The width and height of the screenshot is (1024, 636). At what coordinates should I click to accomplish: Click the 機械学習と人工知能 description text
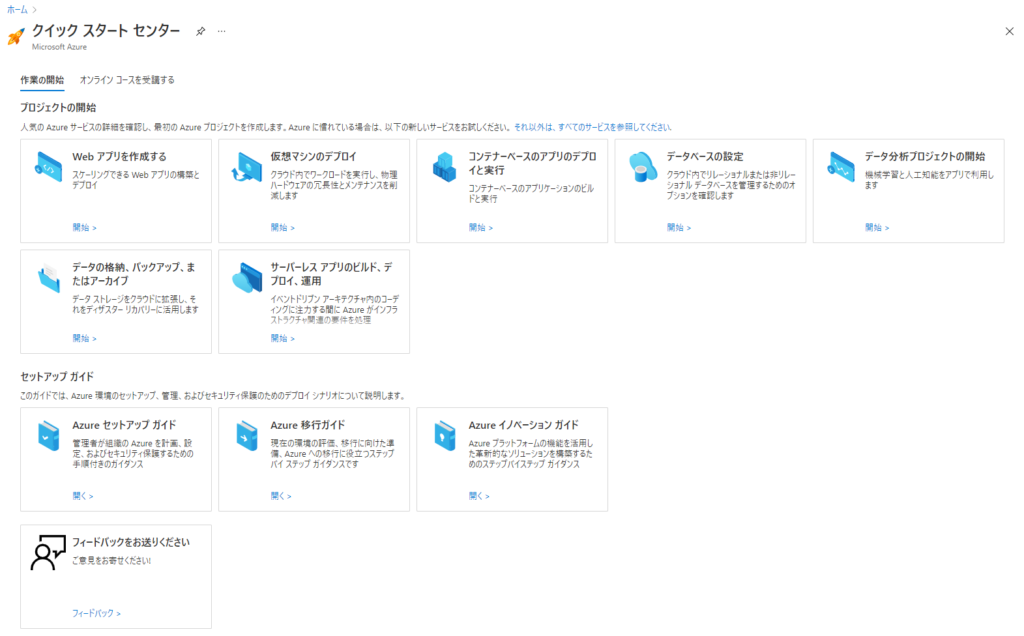(x=929, y=180)
